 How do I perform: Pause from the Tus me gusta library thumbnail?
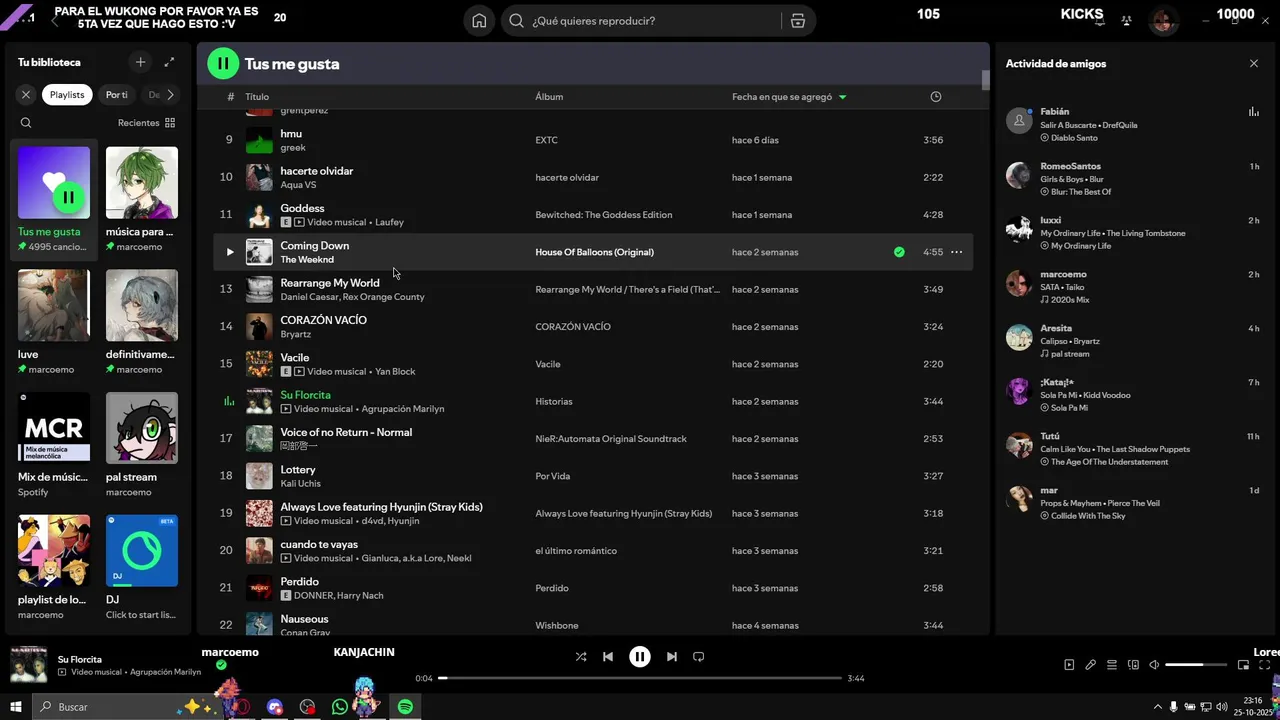tap(69, 197)
